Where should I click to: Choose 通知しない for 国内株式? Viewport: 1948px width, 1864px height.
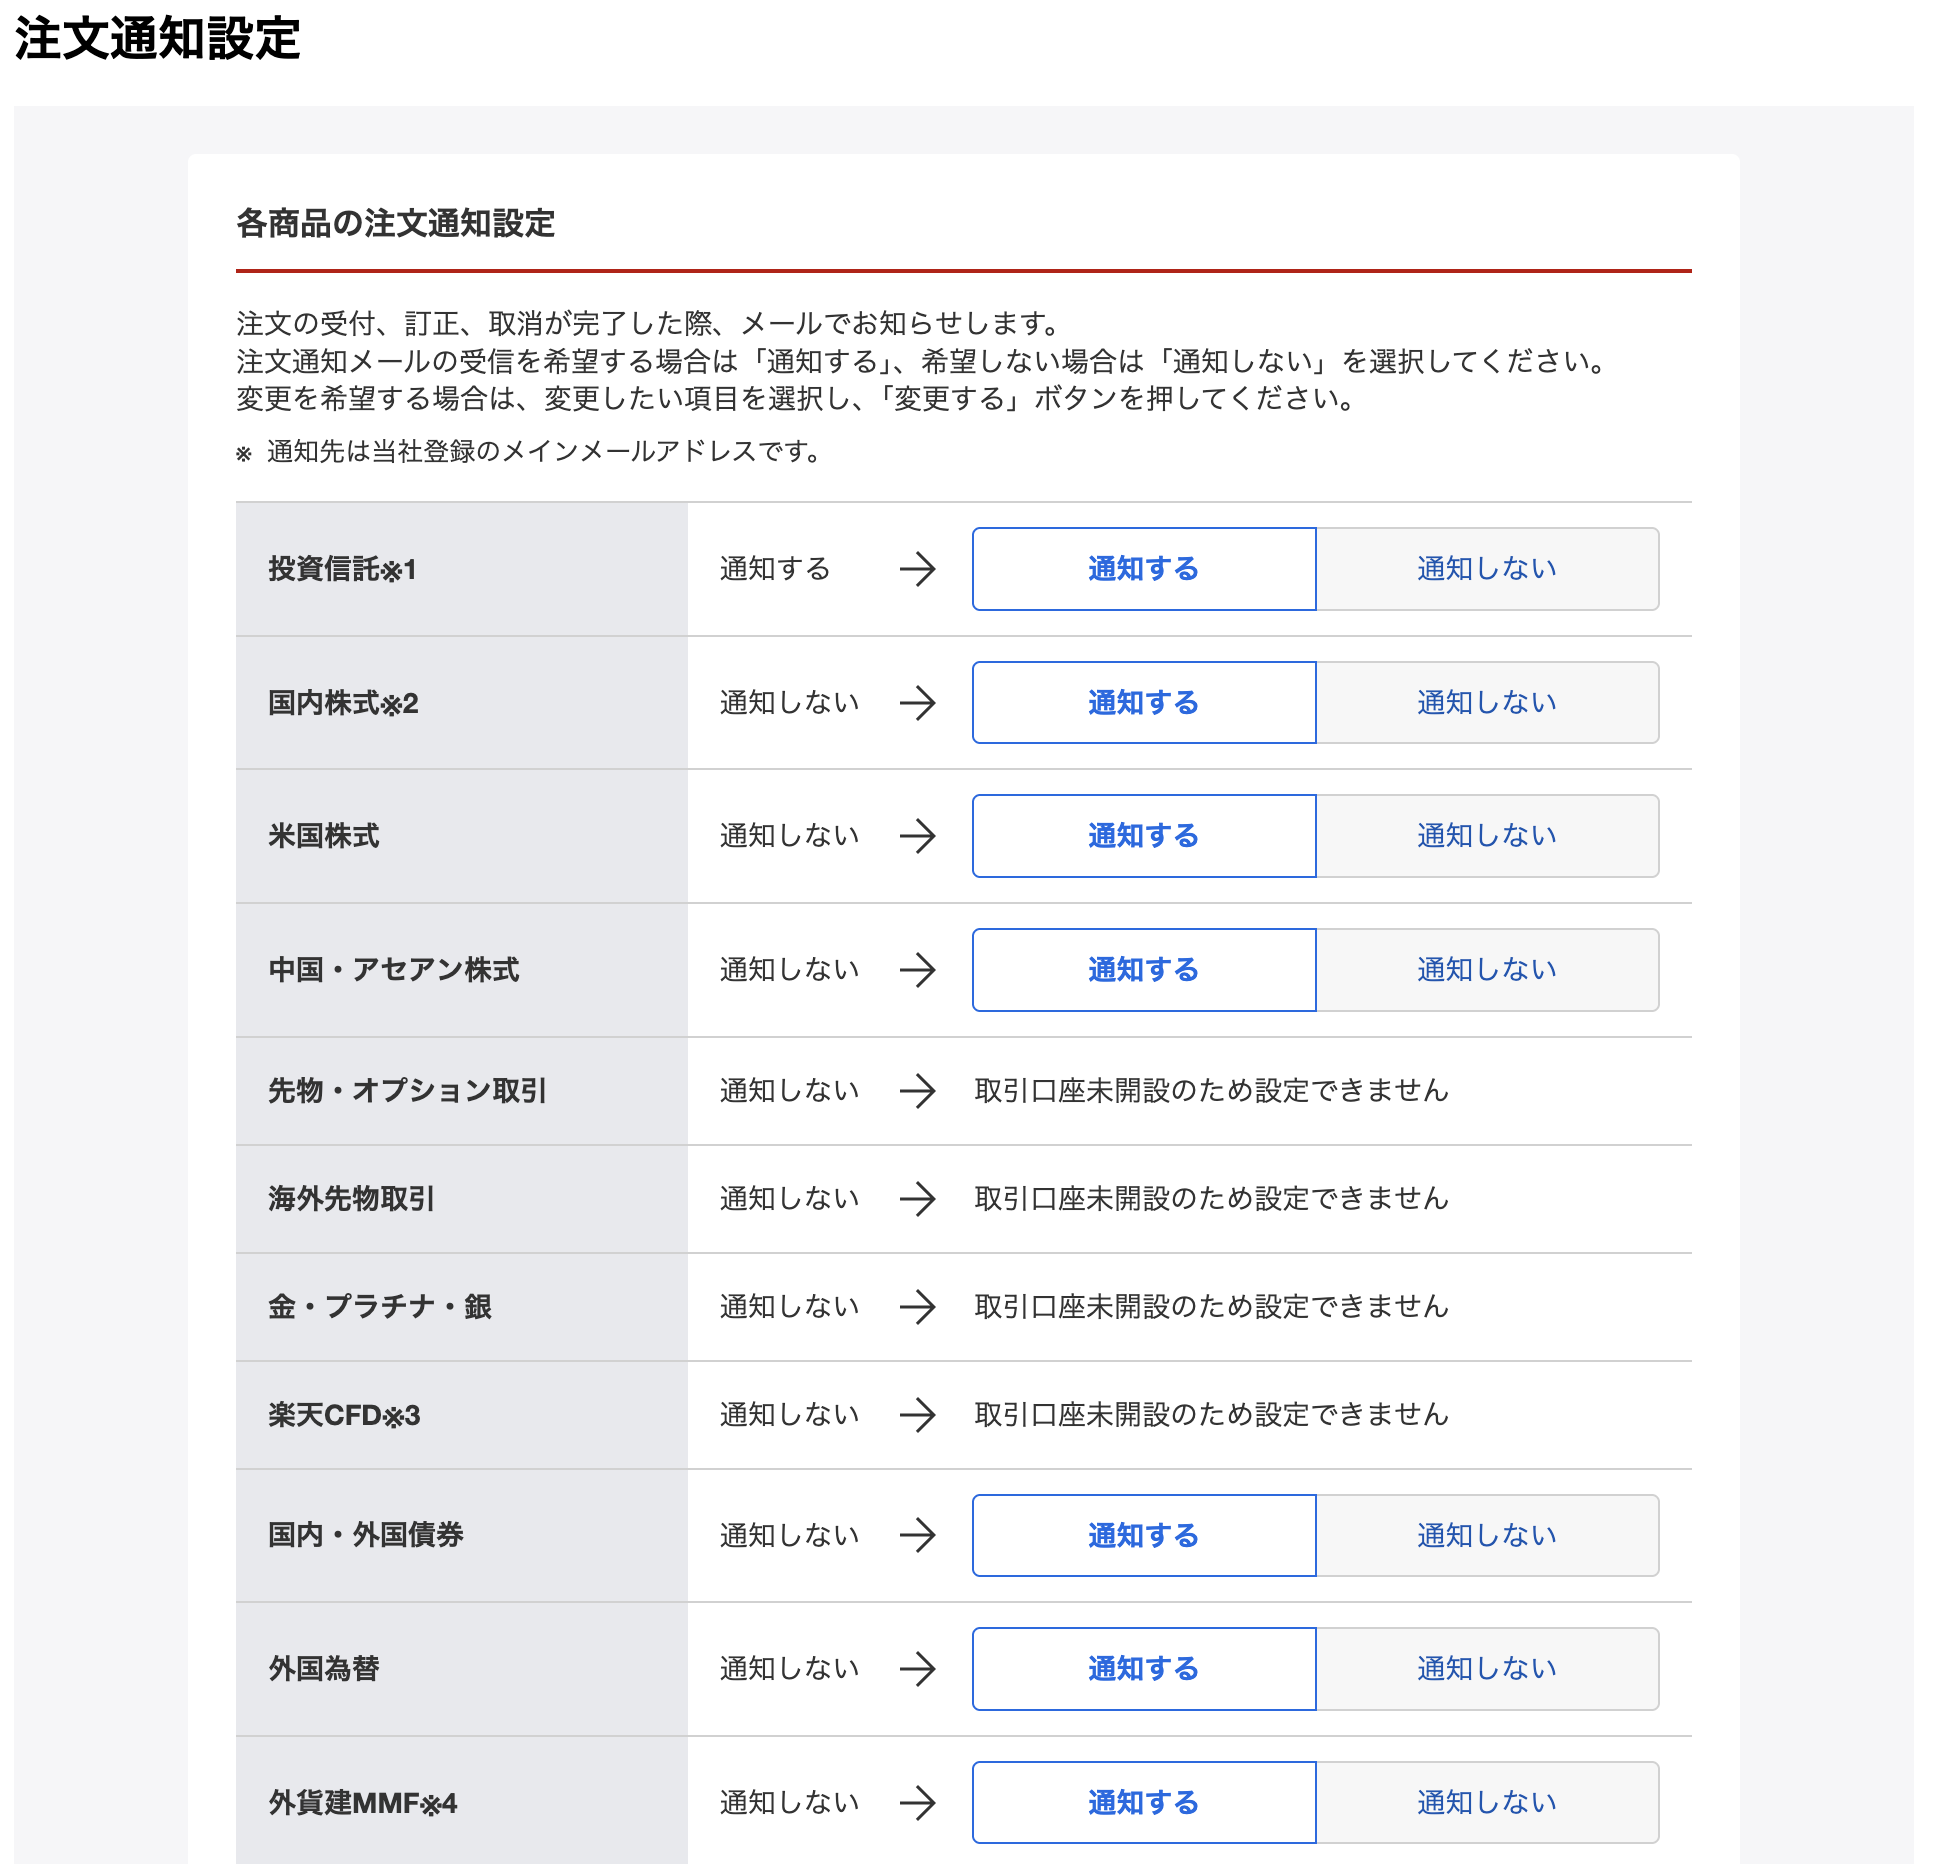[x=1487, y=702]
